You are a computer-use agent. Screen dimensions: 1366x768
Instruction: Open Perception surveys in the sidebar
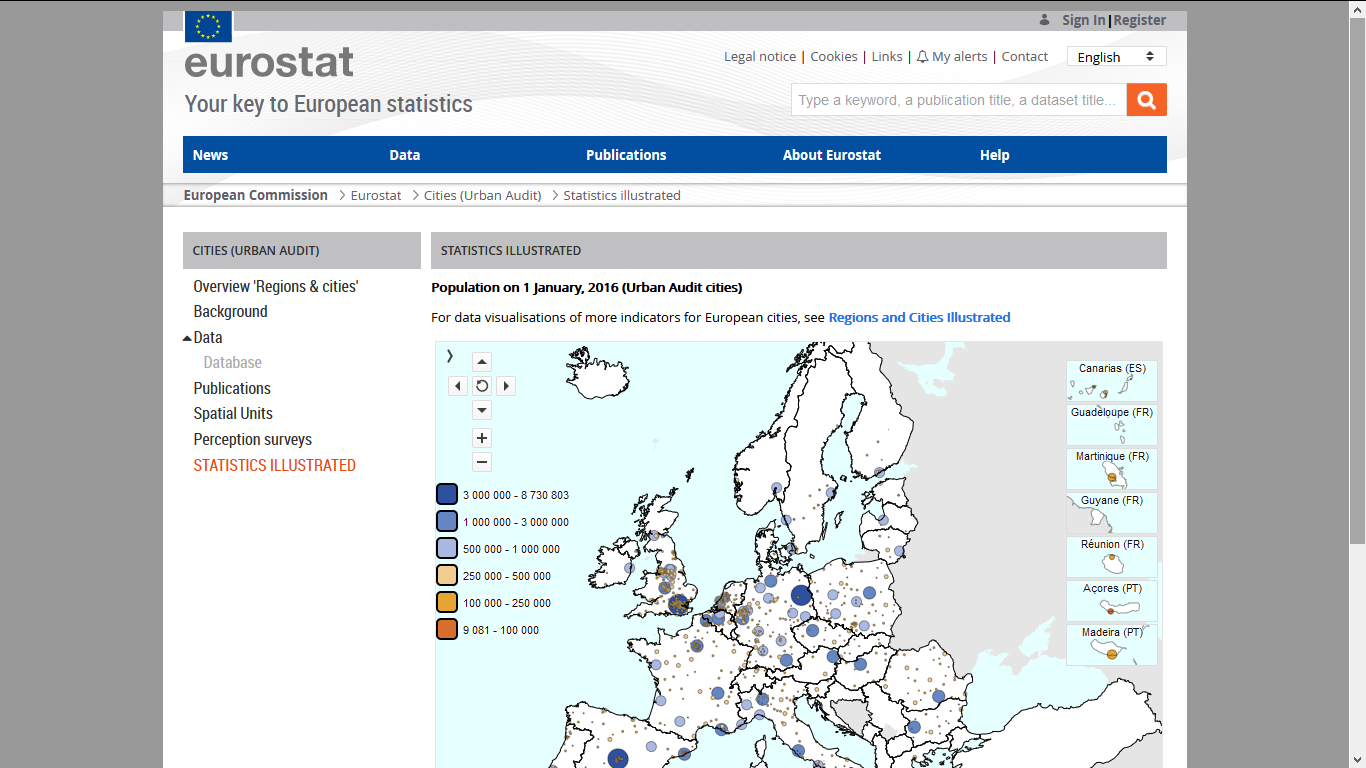253,440
